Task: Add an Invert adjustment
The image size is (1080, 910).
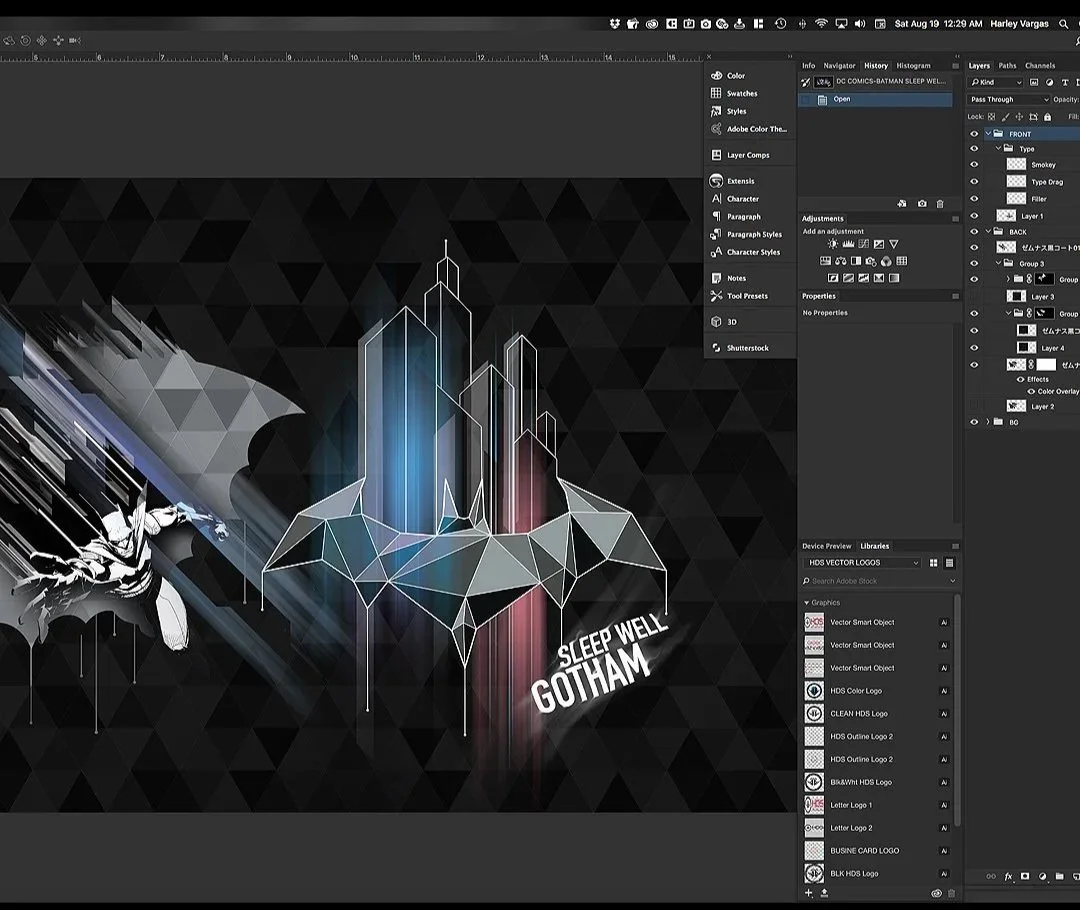Action: pyautogui.click(x=833, y=278)
